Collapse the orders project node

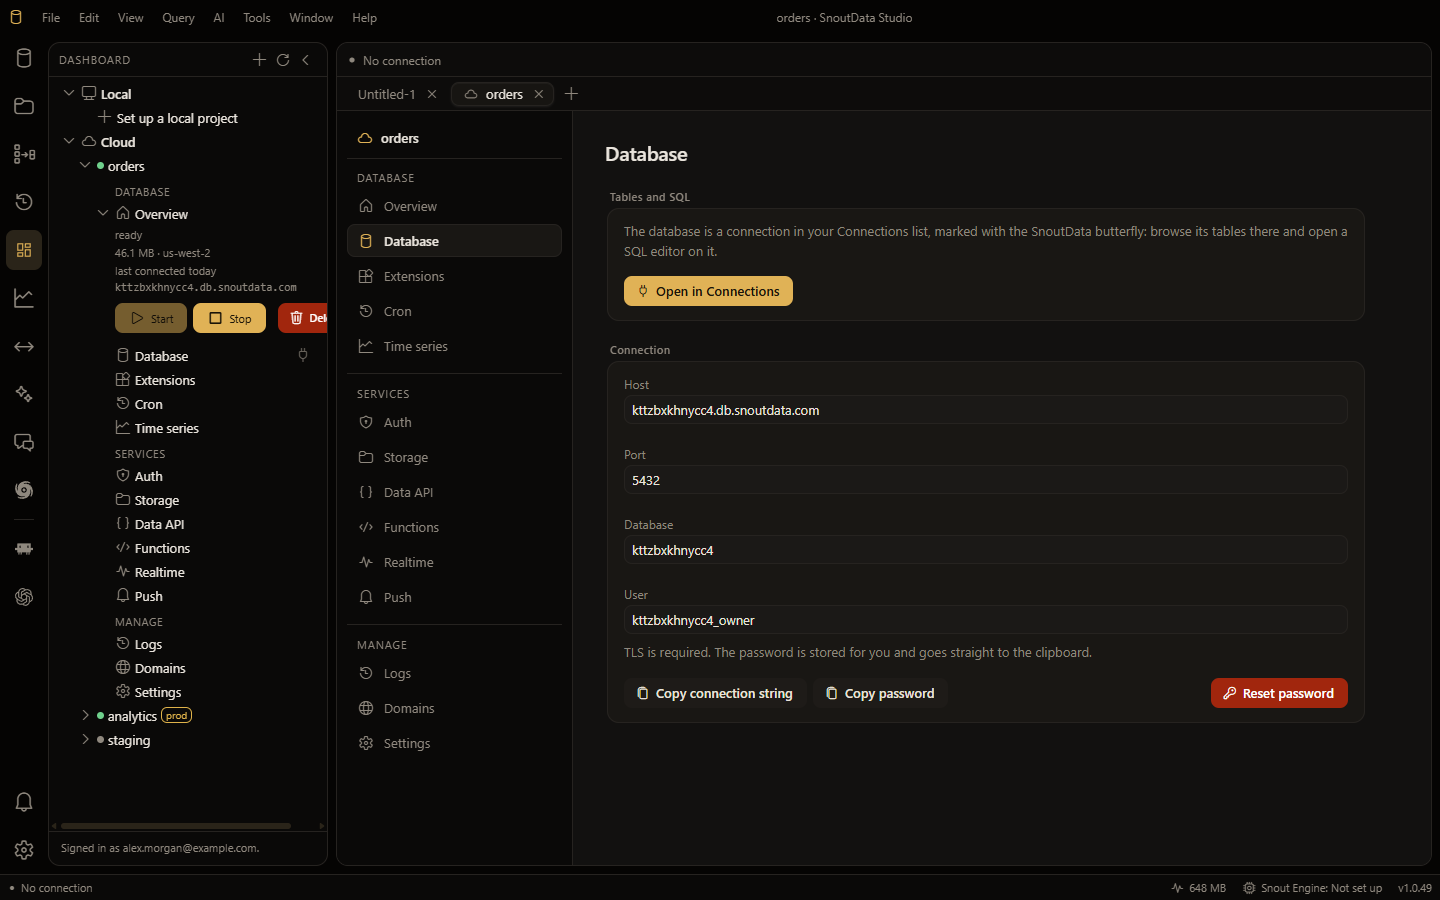tap(85, 165)
